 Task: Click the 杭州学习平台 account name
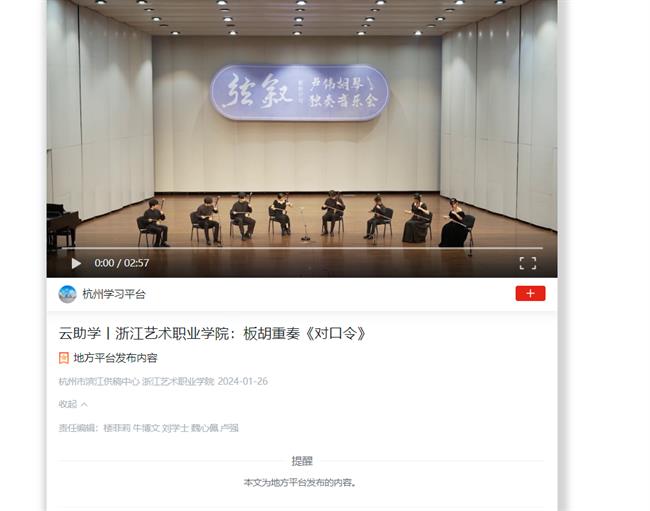point(114,294)
